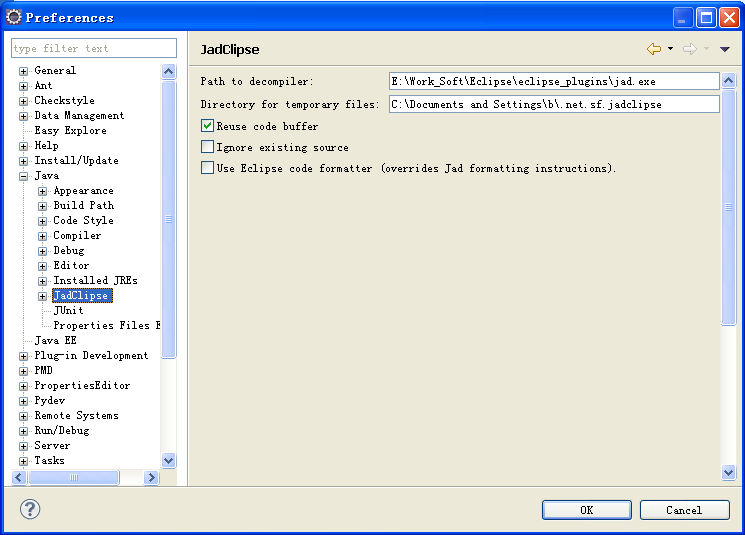Click the OK button
Image resolution: width=745 pixels, height=535 pixels.
(x=586, y=510)
